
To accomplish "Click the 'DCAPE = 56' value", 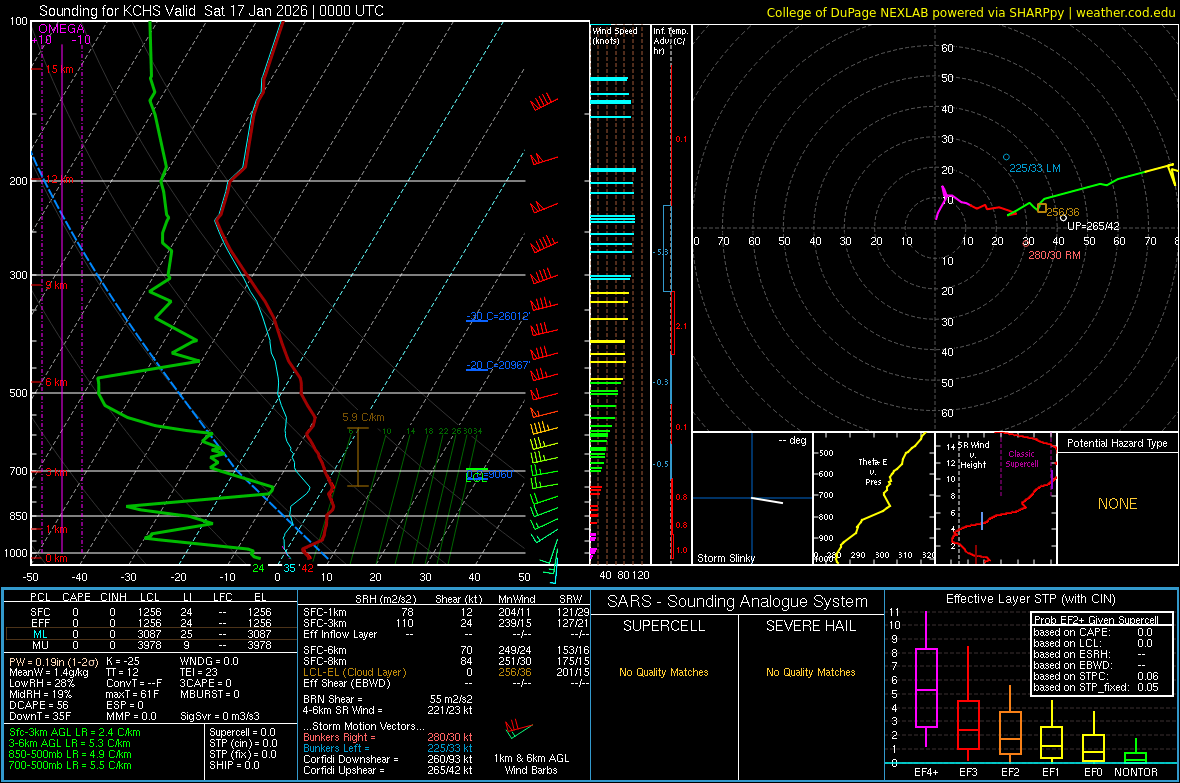I will coord(38,705).
